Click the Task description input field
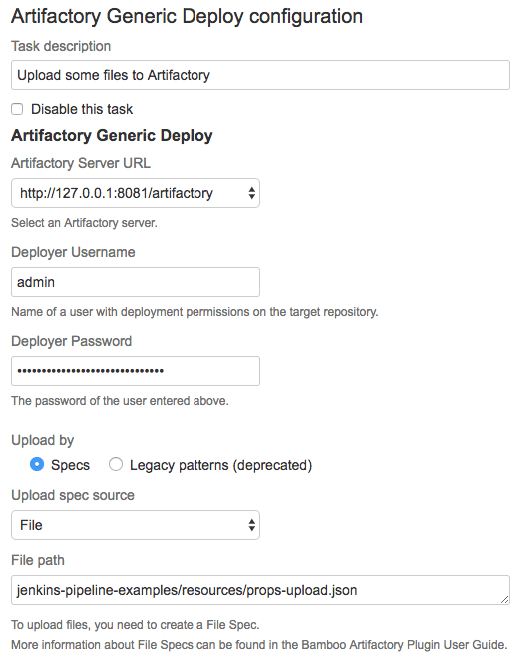This screenshot has height=656, width=518. [260, 75]
